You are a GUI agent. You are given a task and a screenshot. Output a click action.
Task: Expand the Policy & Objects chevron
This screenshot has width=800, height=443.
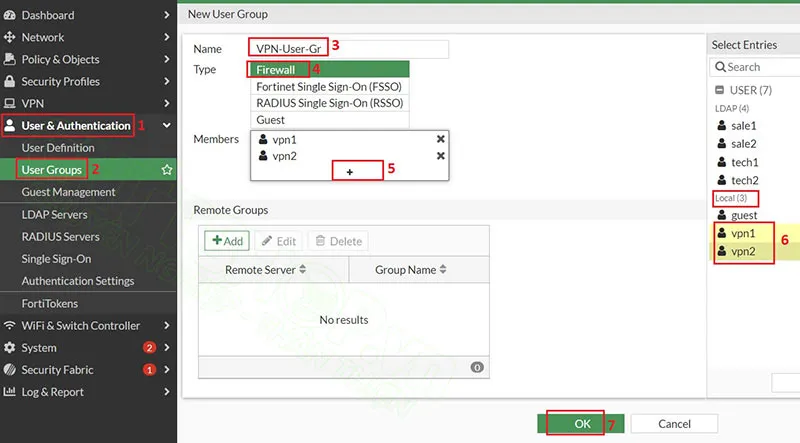click(x=166, y=59)
